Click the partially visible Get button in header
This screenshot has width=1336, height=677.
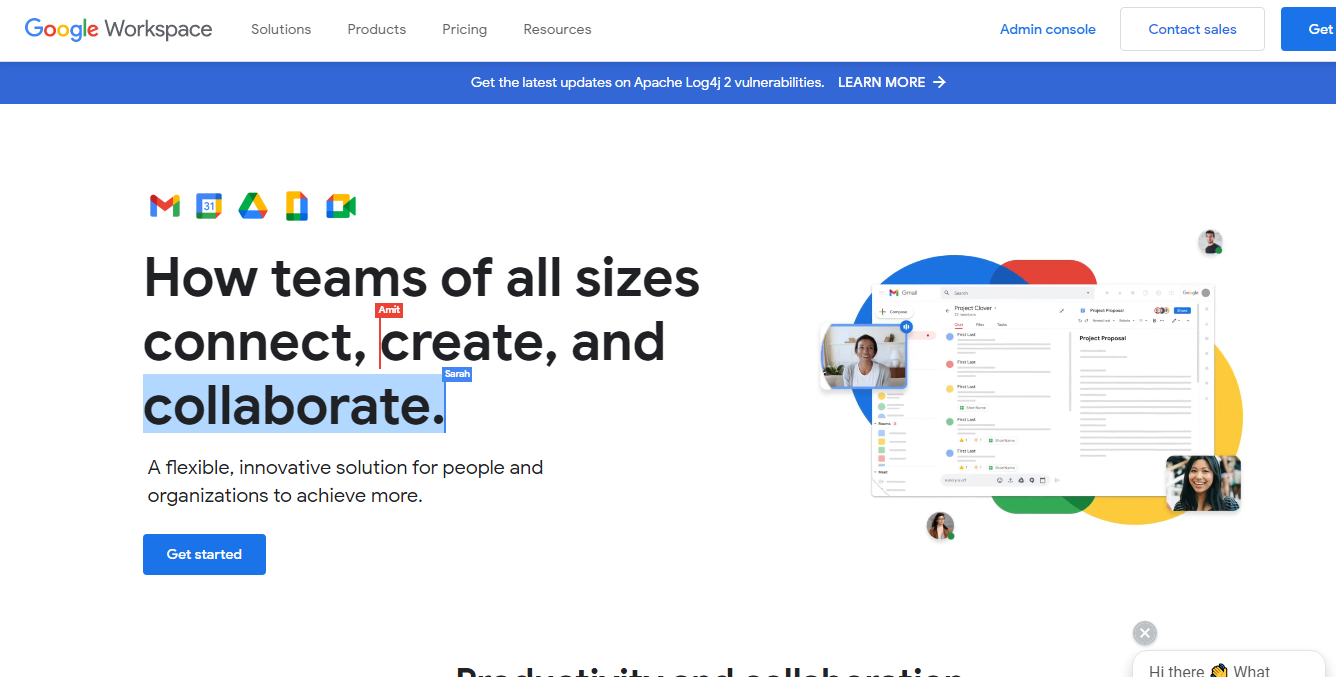click(x=1309, y=29)
